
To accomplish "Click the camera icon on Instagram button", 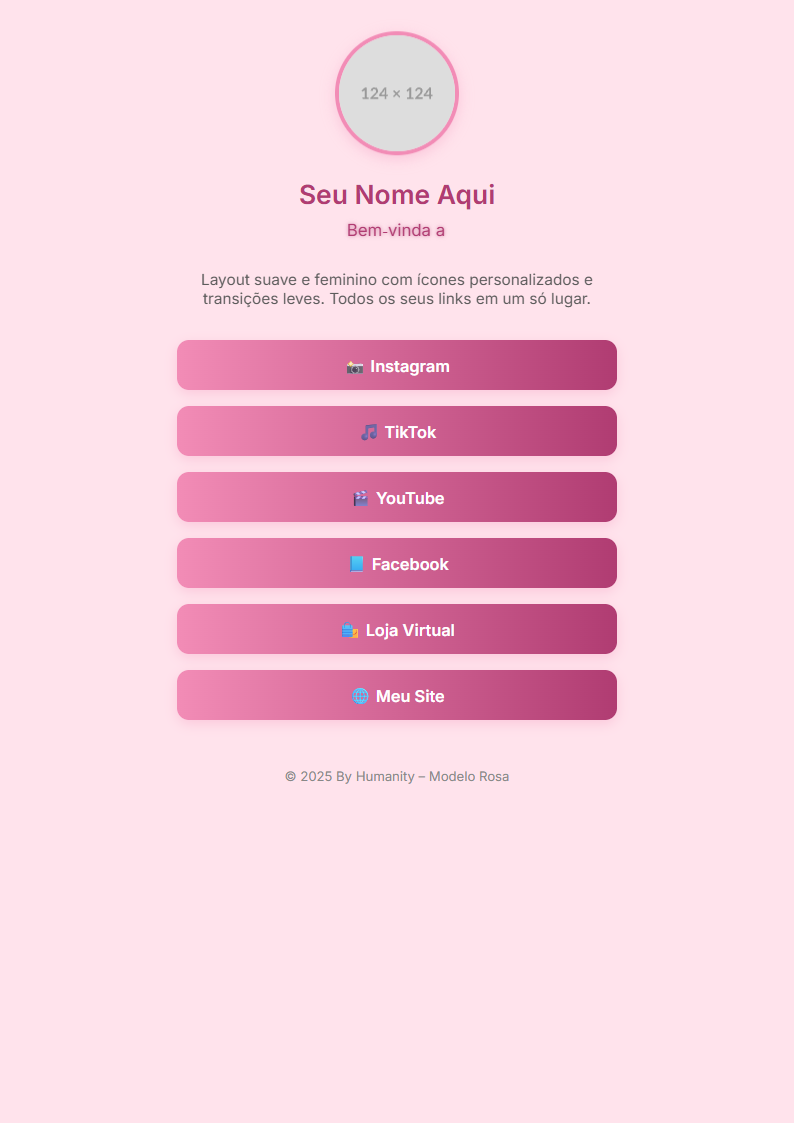I will point(355,365).
